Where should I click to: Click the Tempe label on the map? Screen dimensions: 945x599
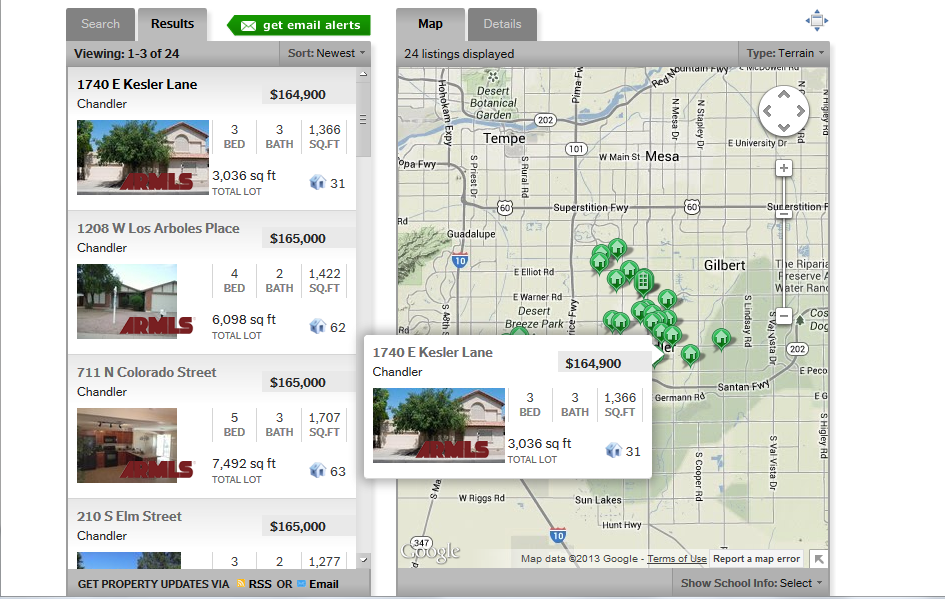pyautogui.click(x=504, y=138)
